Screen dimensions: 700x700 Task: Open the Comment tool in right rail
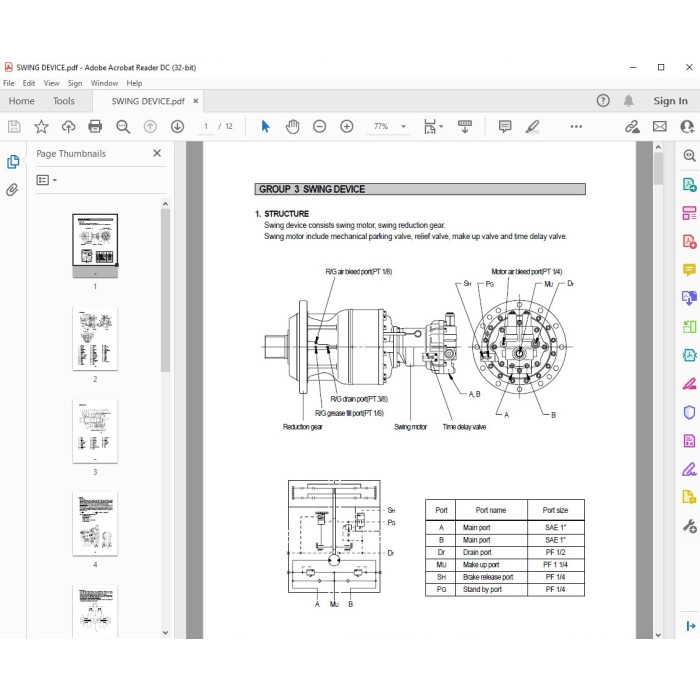[x=689, y=270]
